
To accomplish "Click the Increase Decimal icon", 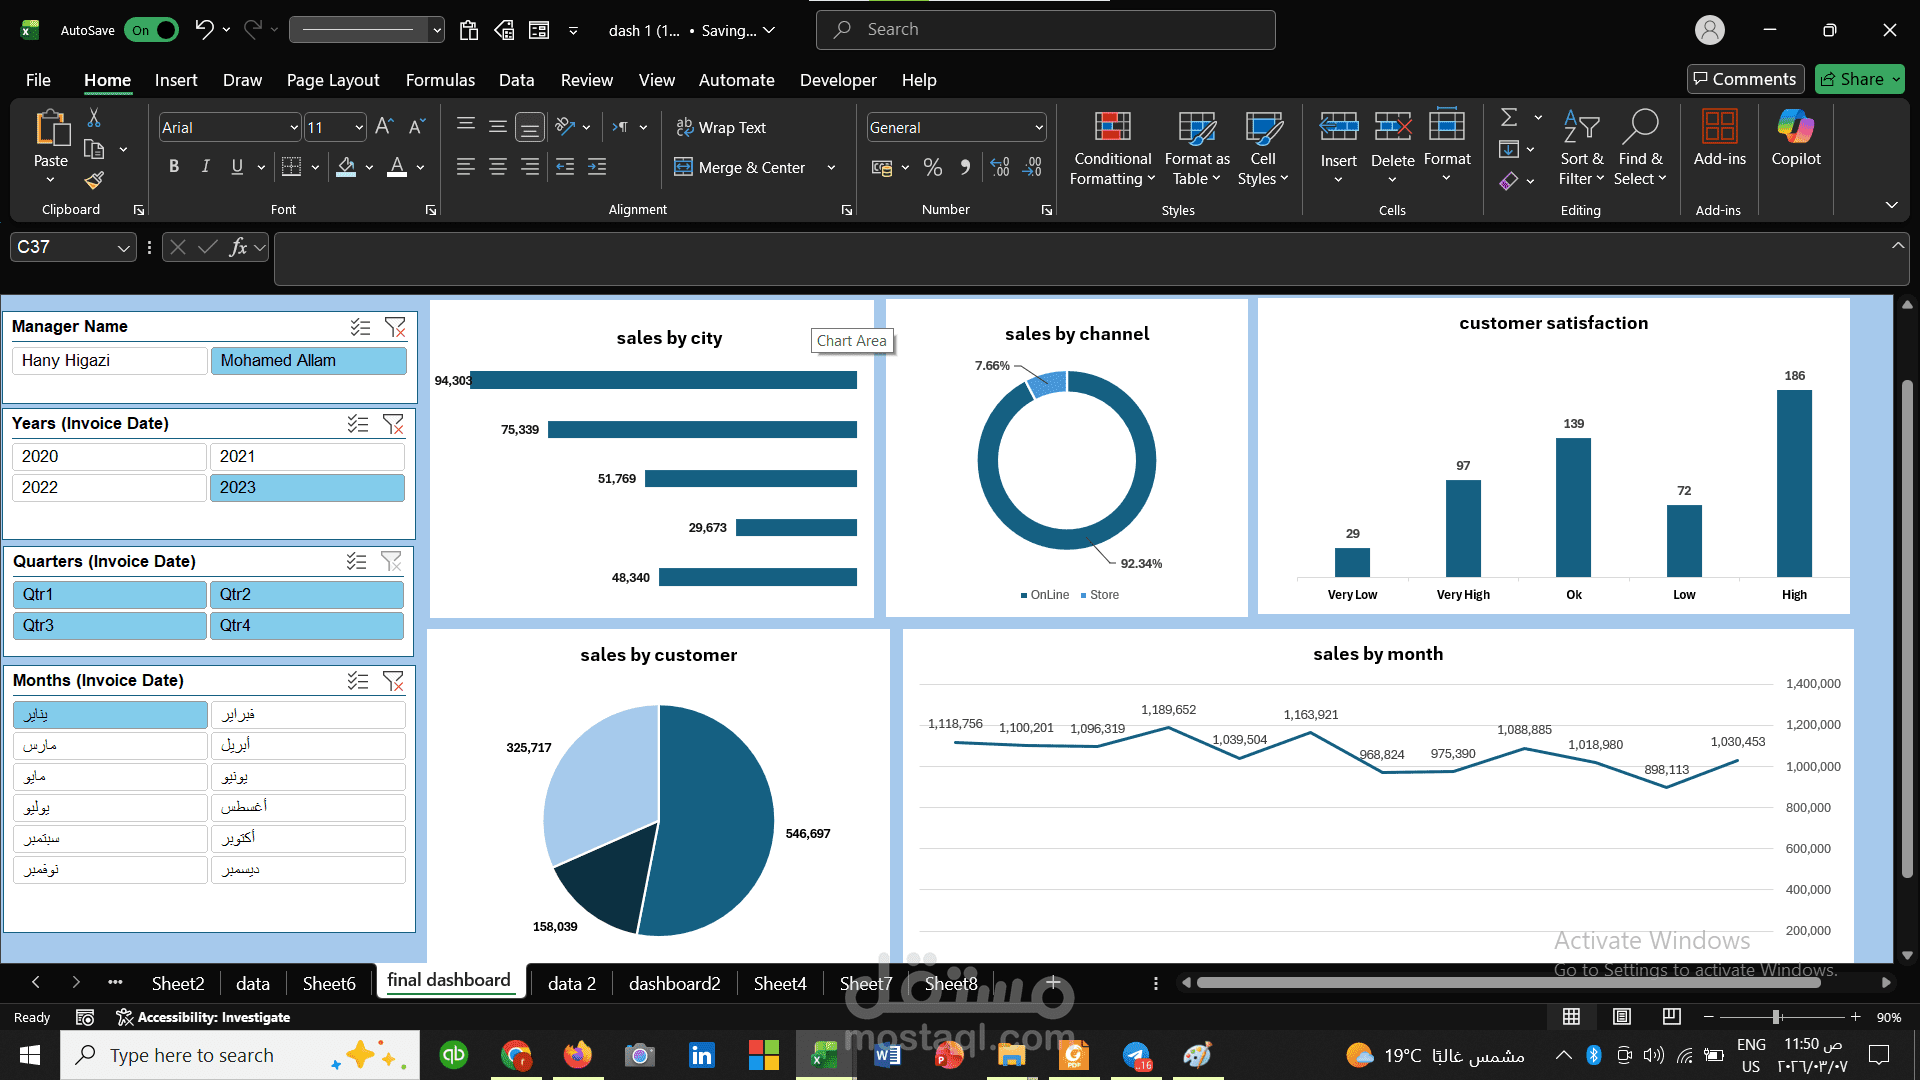I will pyautogui.click(x=1000, y=167).
